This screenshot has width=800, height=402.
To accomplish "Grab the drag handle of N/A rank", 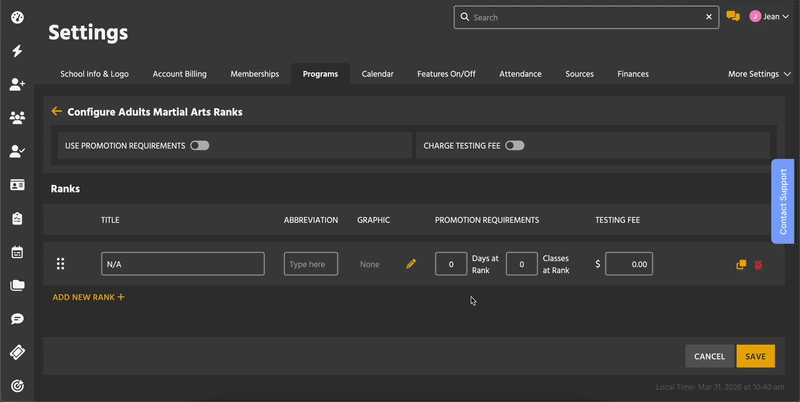I will coord(60,264).
